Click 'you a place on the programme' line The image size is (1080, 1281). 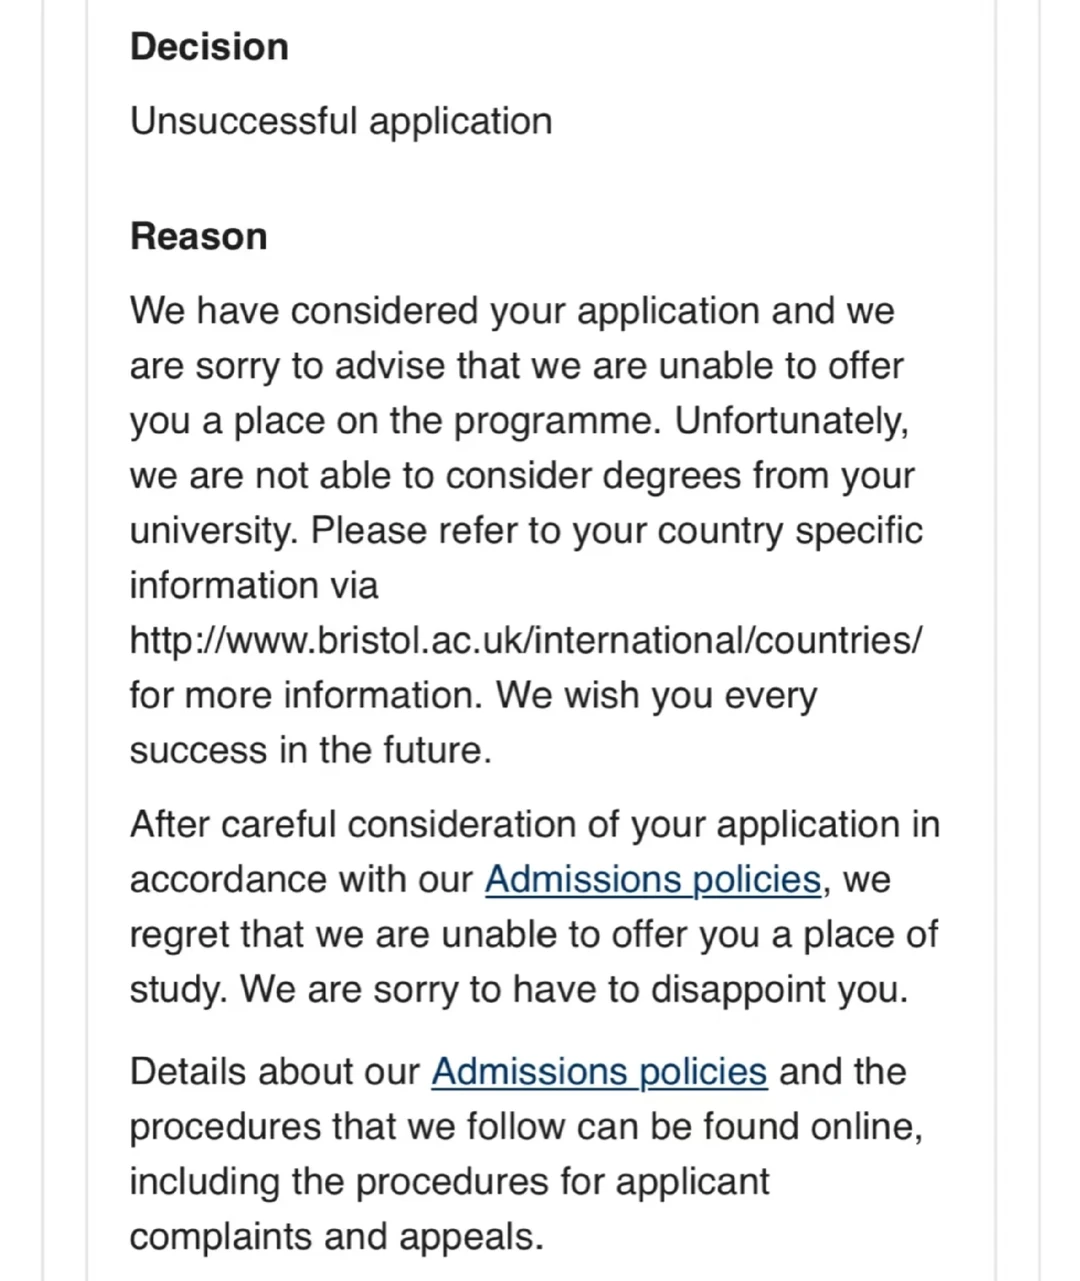(x=519, y=420)
